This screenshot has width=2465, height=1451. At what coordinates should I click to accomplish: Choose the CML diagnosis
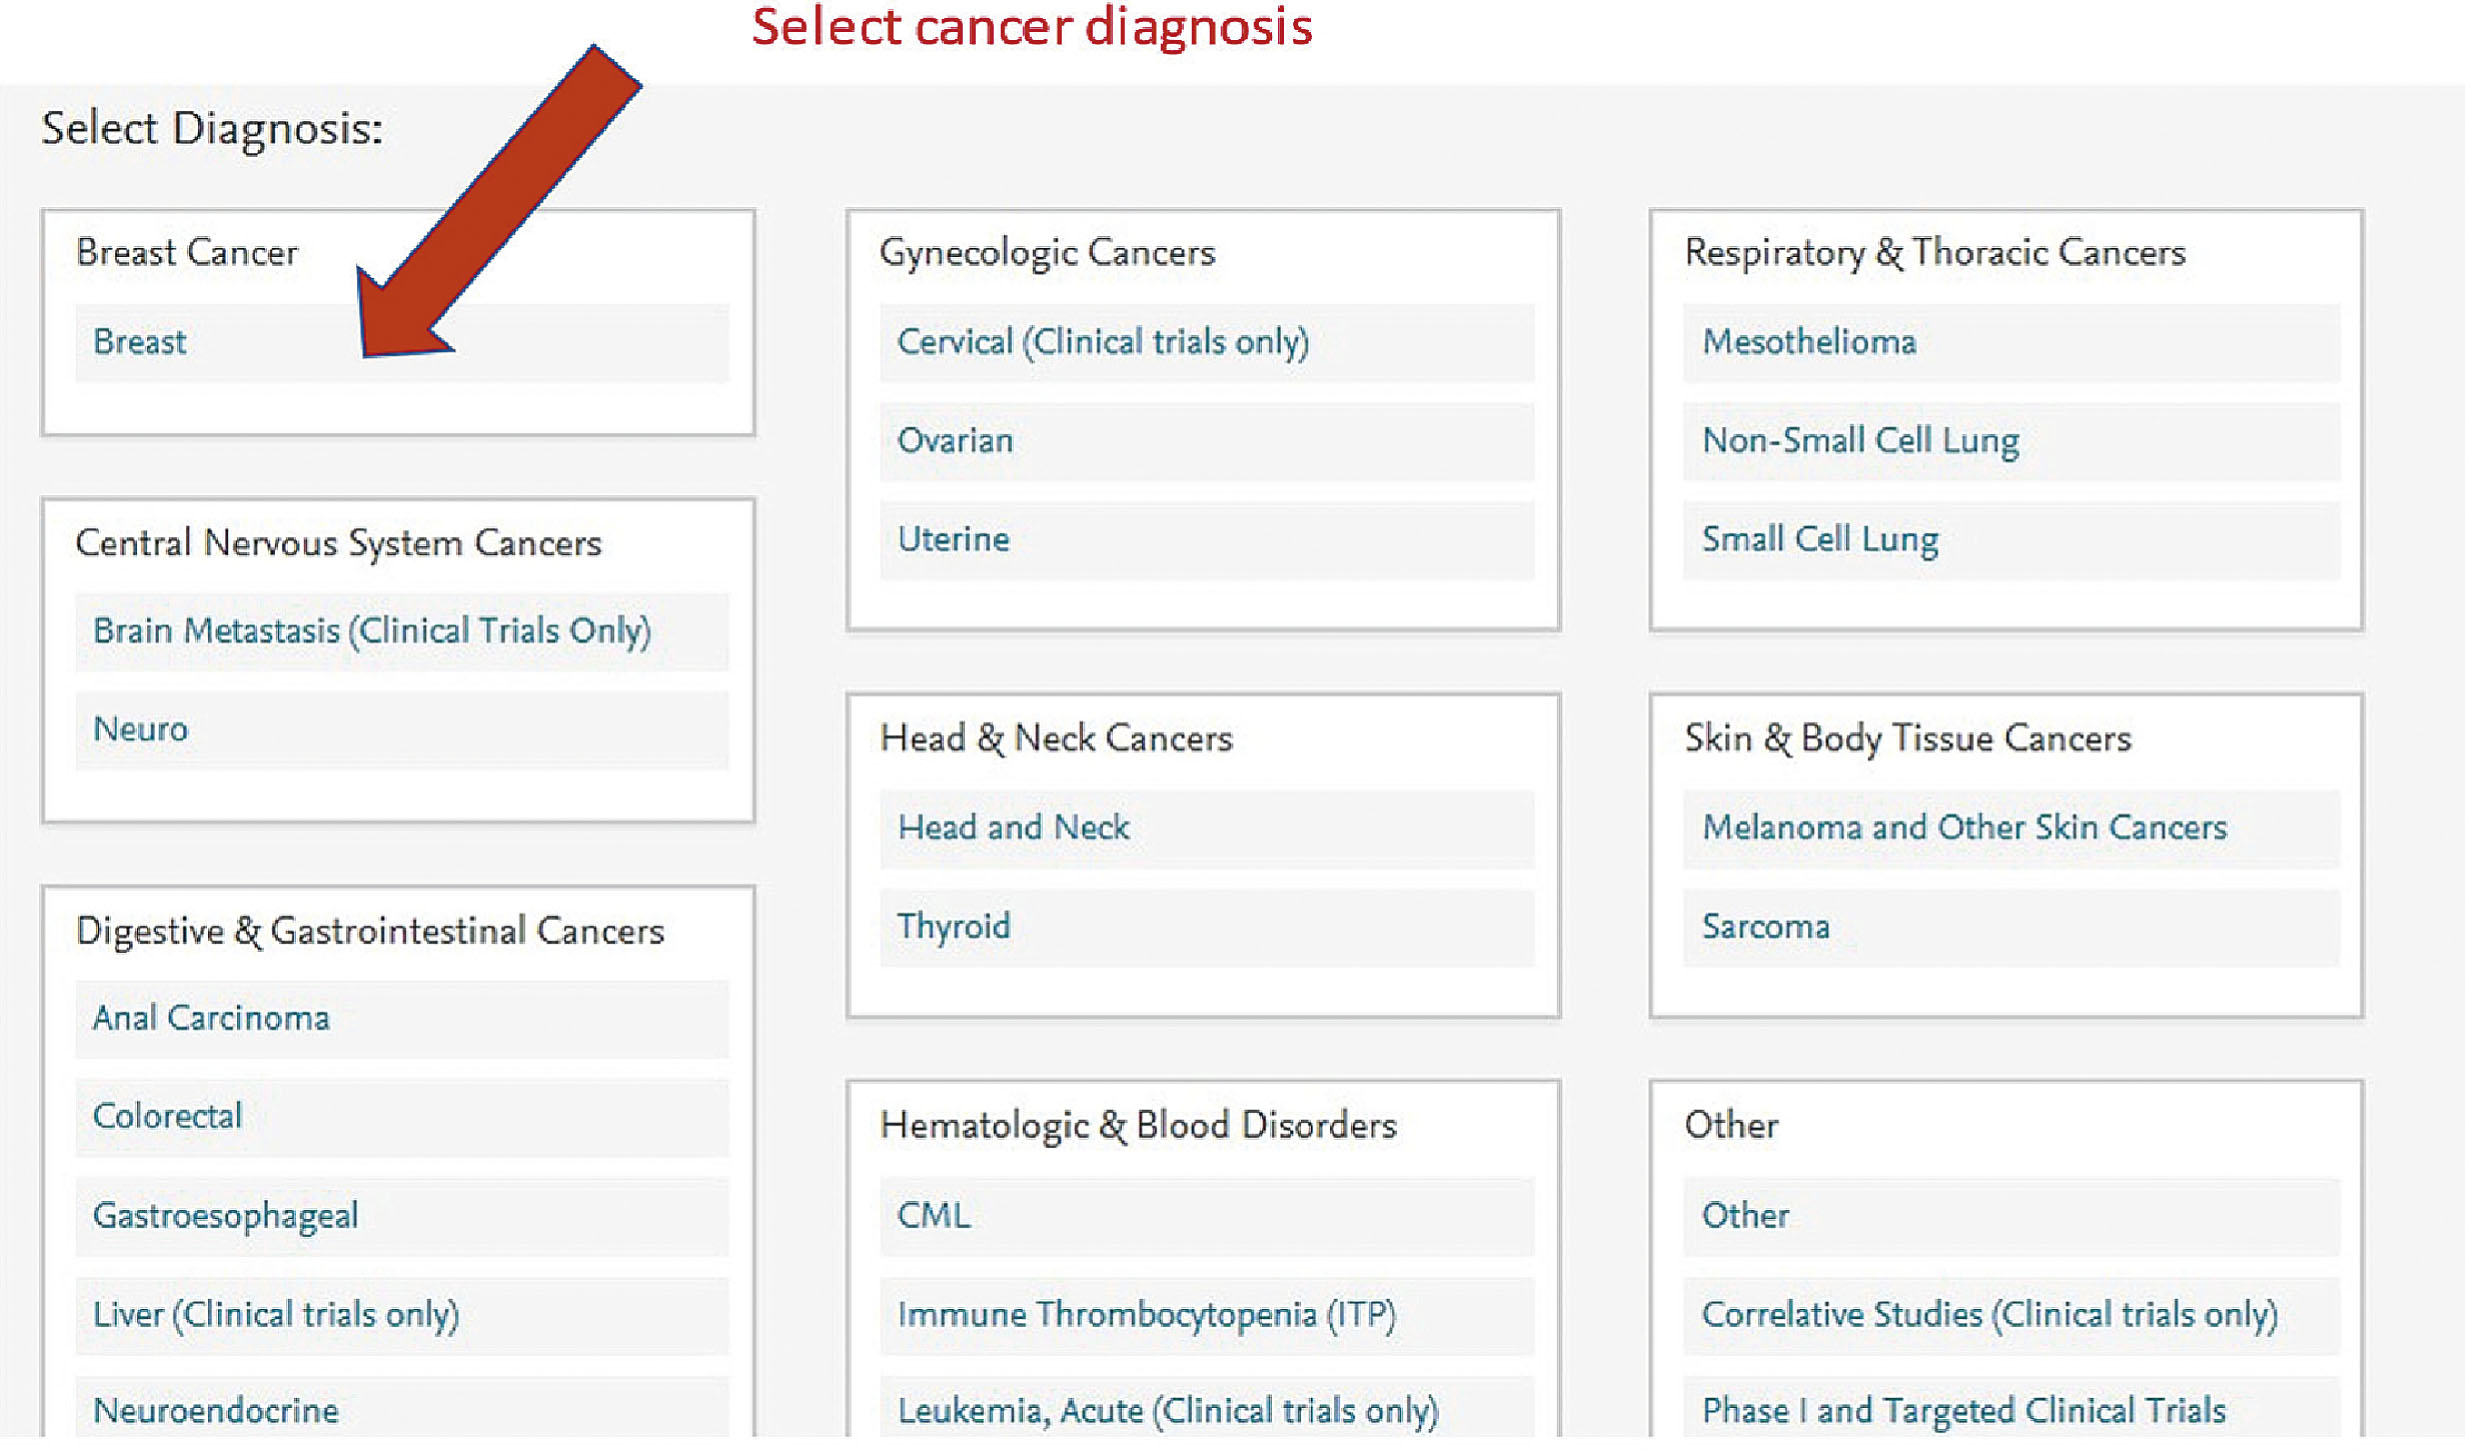pyautogui.click(x=932, y=1216)
